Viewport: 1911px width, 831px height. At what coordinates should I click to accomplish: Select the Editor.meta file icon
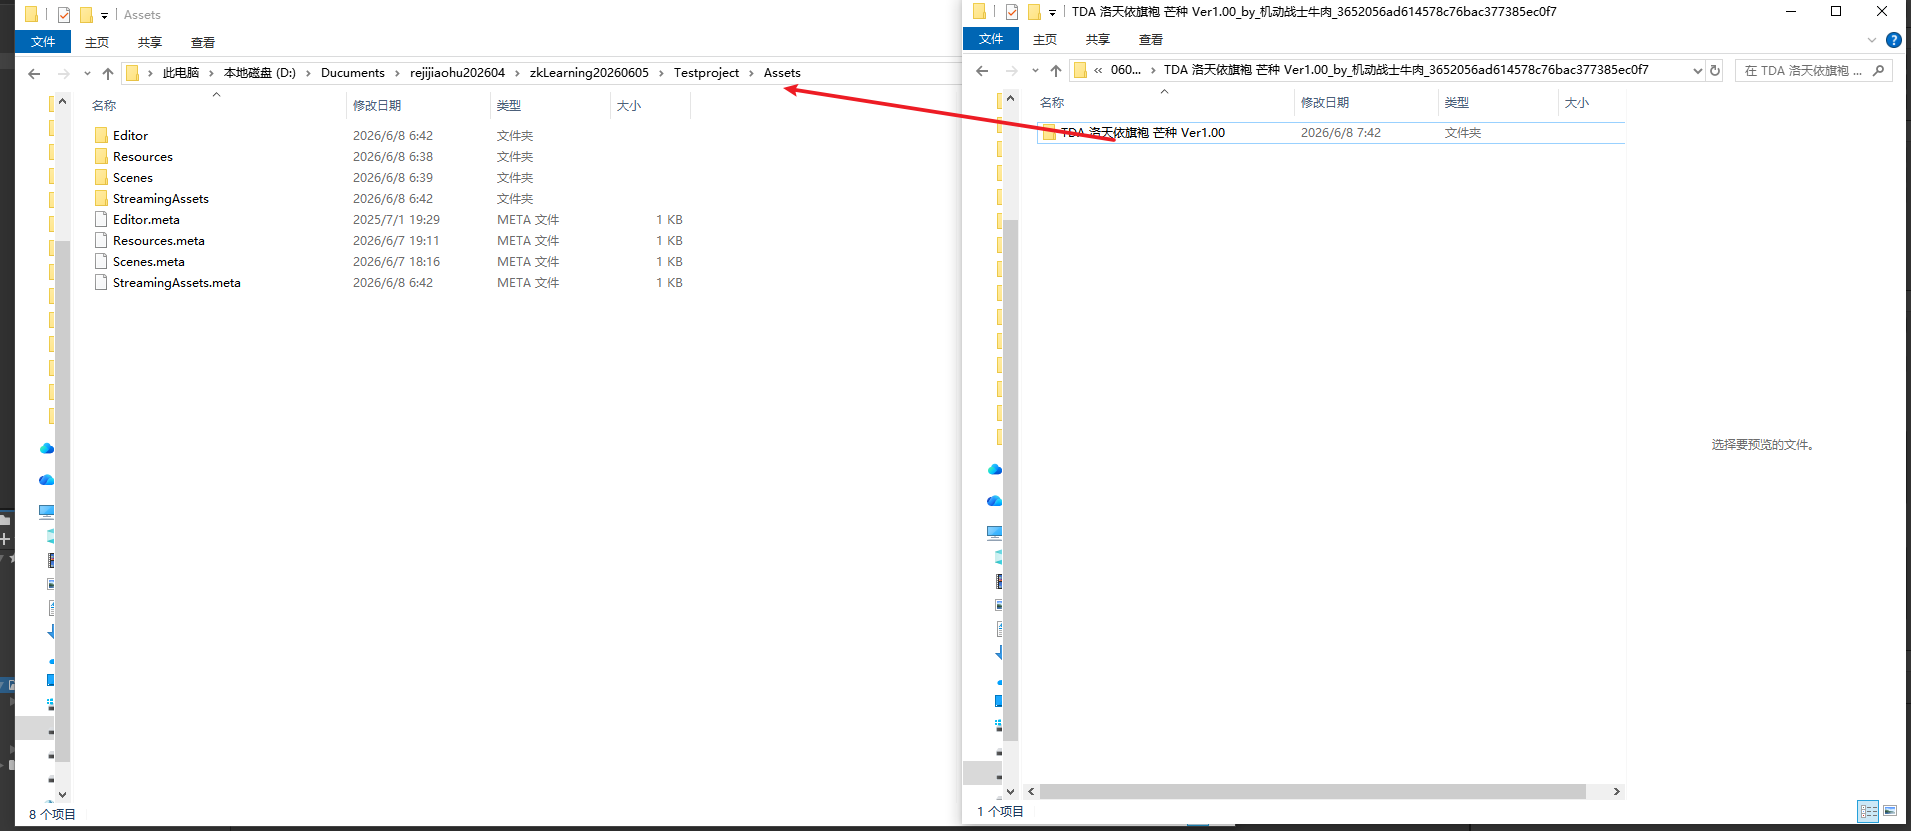(101, 219)
